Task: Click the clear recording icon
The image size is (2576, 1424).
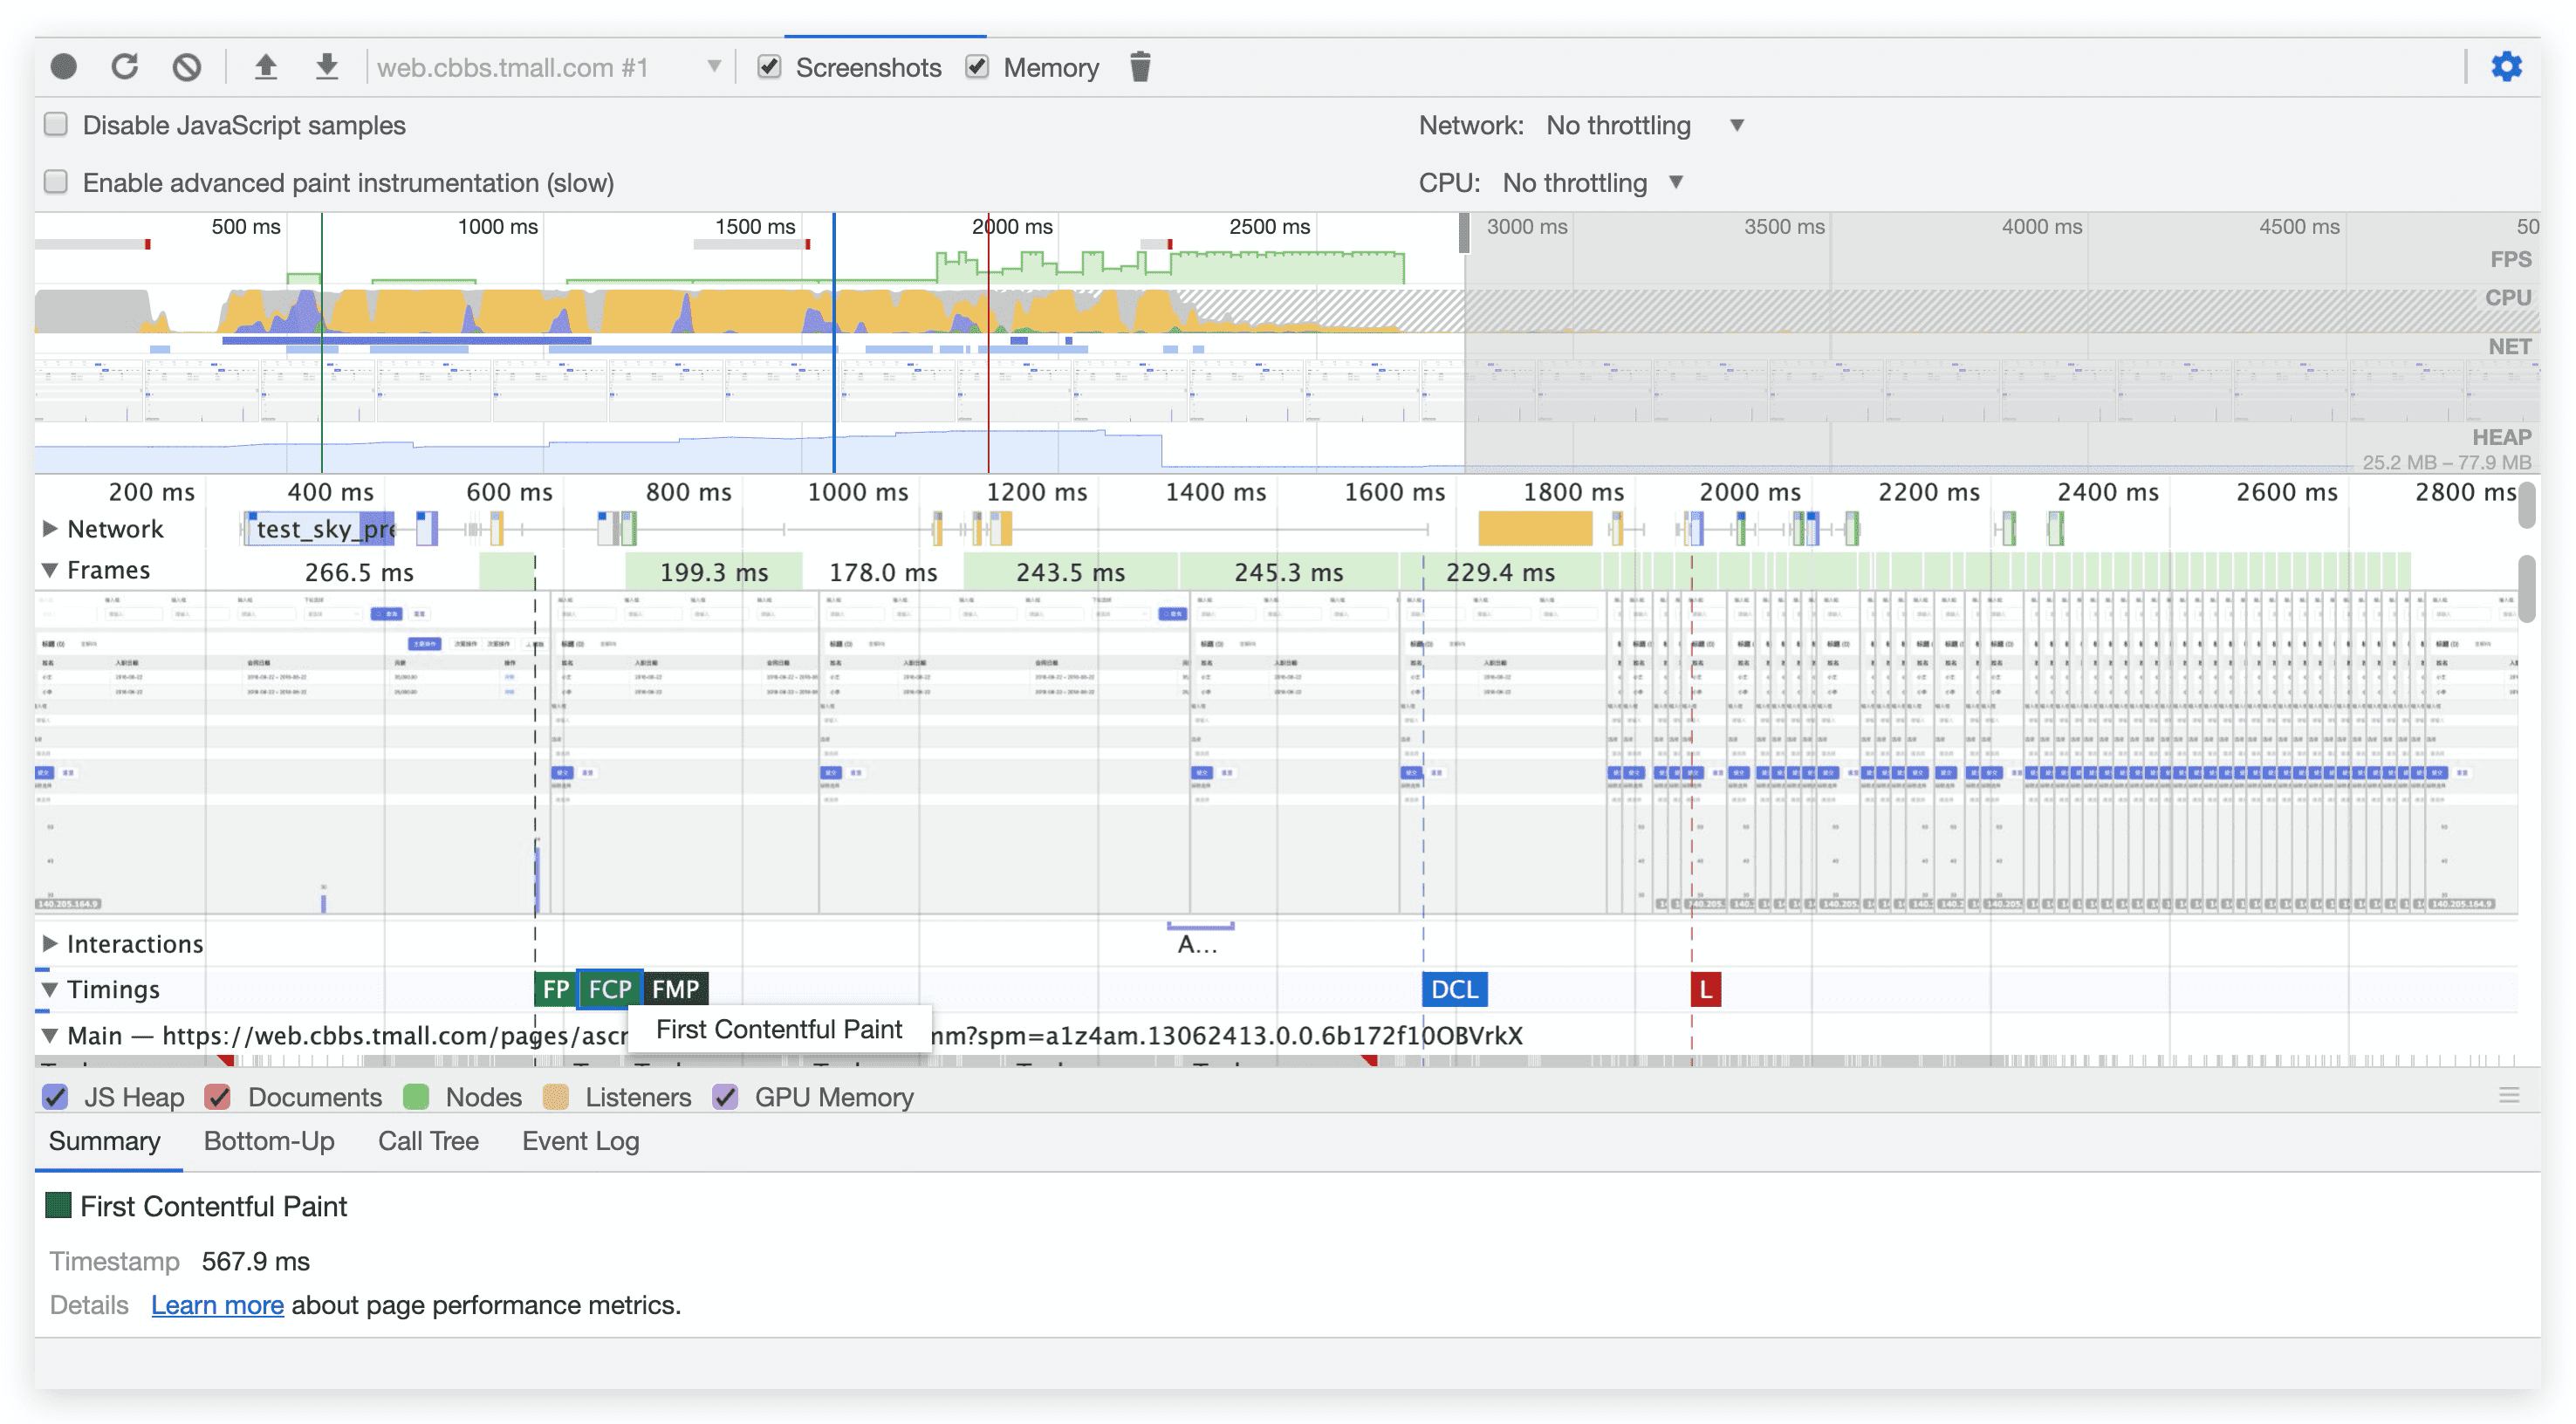Action: 187,67
